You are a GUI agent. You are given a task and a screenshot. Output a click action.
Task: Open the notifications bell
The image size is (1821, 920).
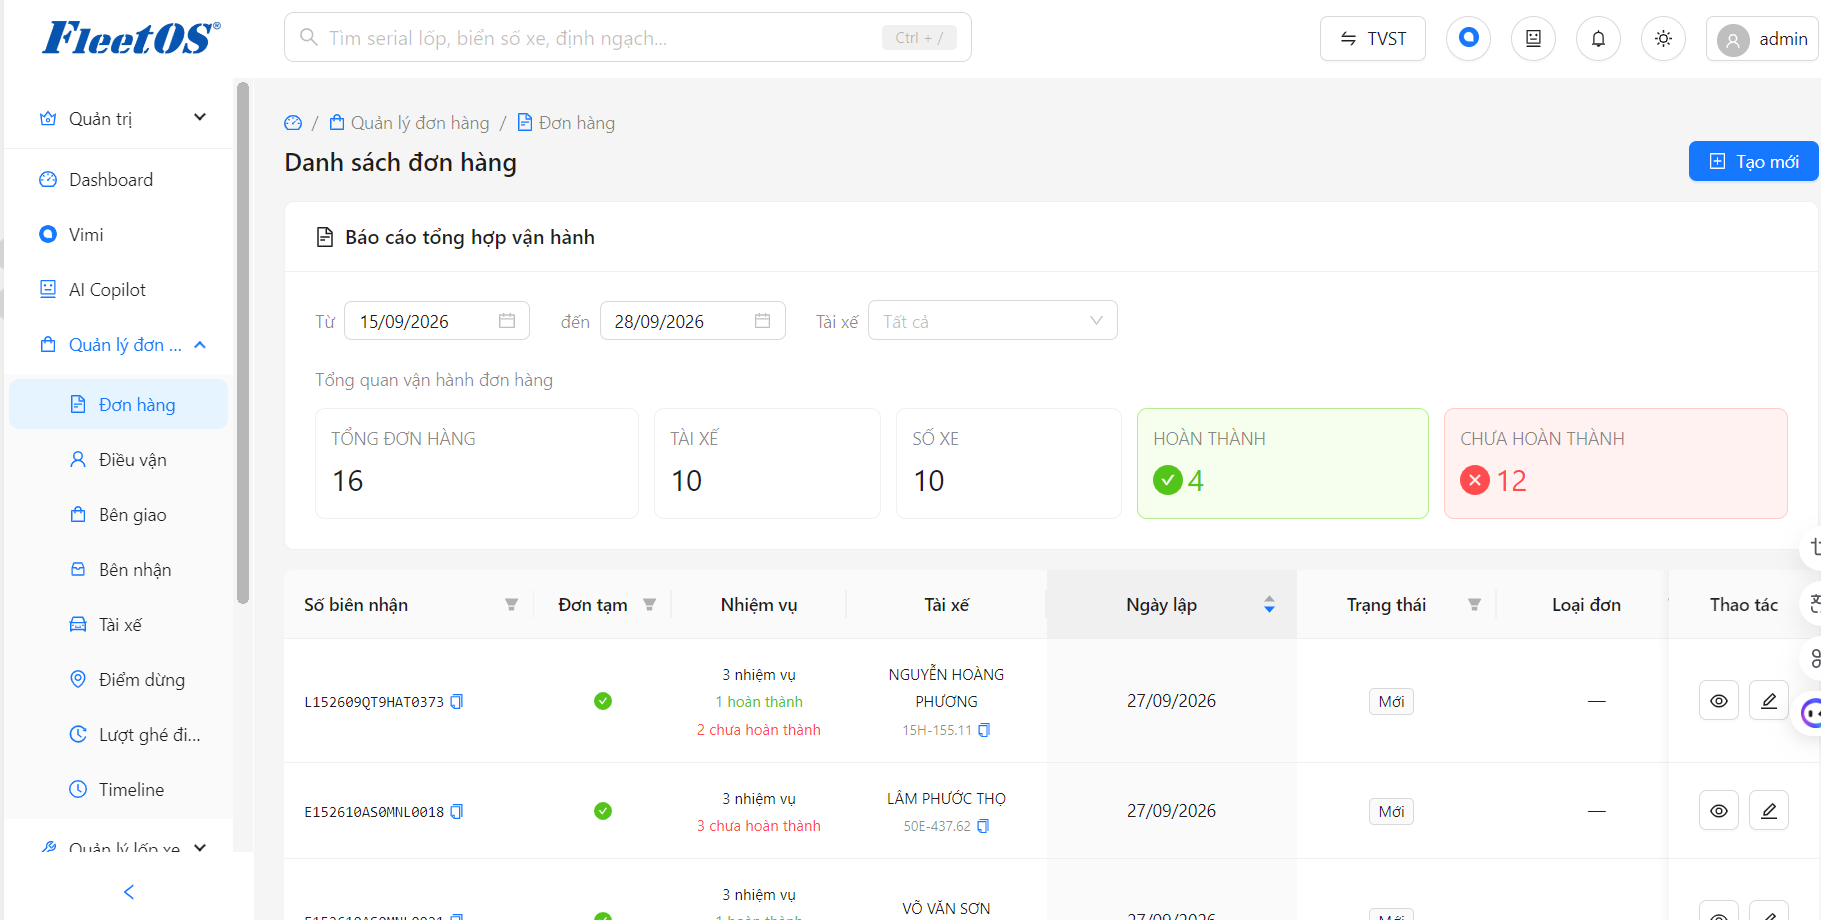point(1598,38)
